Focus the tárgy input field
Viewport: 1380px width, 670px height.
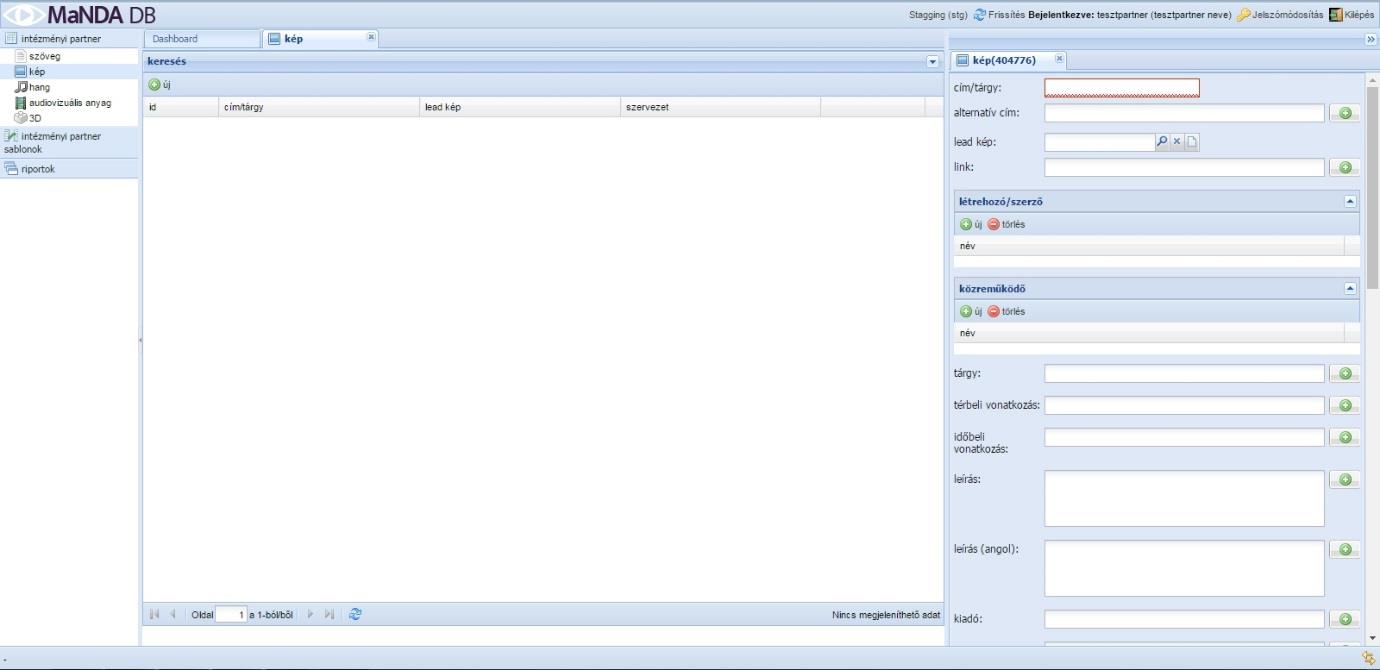(x=1184, y=373)
